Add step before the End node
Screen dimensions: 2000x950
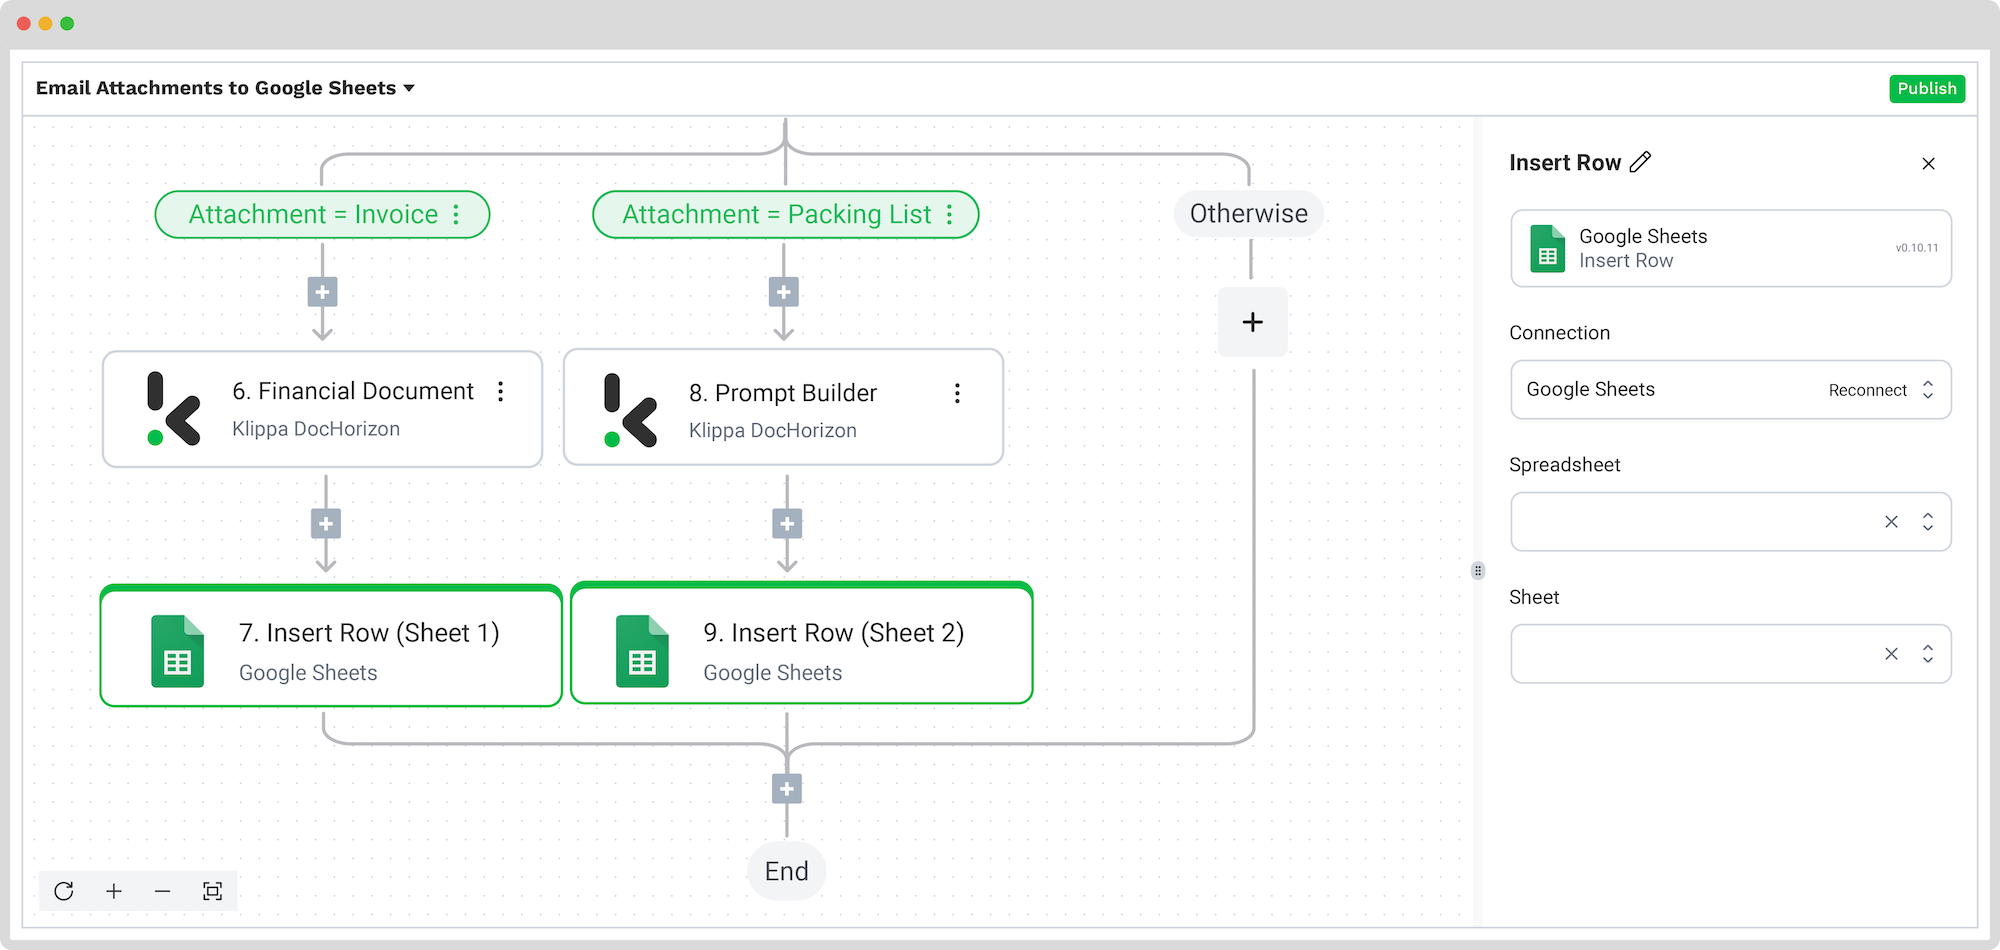click(787, 789)
